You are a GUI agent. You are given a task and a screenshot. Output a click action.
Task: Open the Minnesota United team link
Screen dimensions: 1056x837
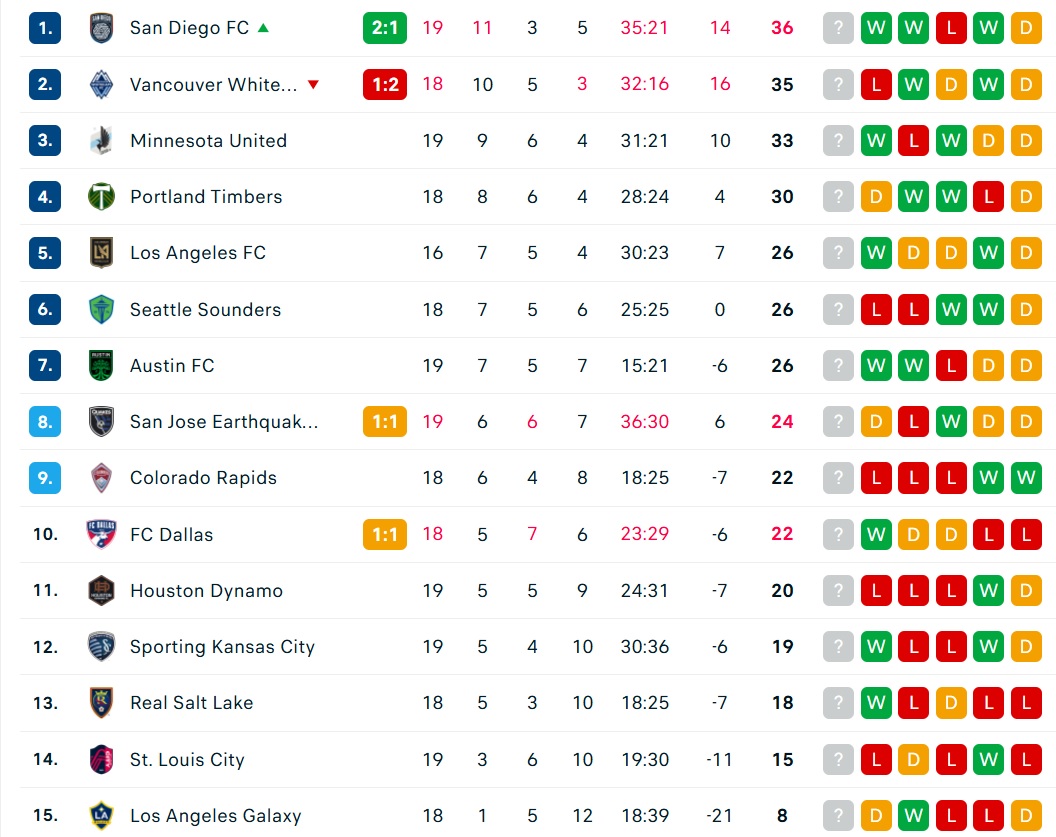[209, 141]
